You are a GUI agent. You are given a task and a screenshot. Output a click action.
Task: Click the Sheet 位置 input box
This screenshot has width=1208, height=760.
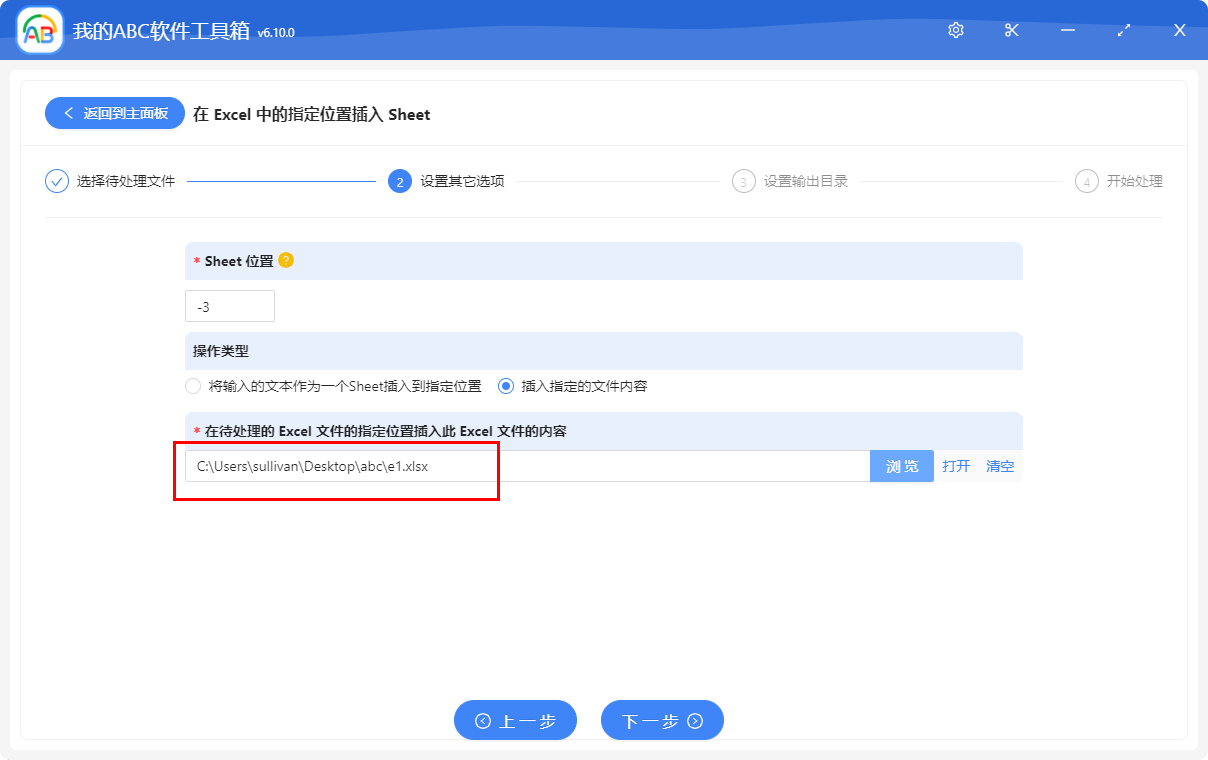(x=230, y=306)
